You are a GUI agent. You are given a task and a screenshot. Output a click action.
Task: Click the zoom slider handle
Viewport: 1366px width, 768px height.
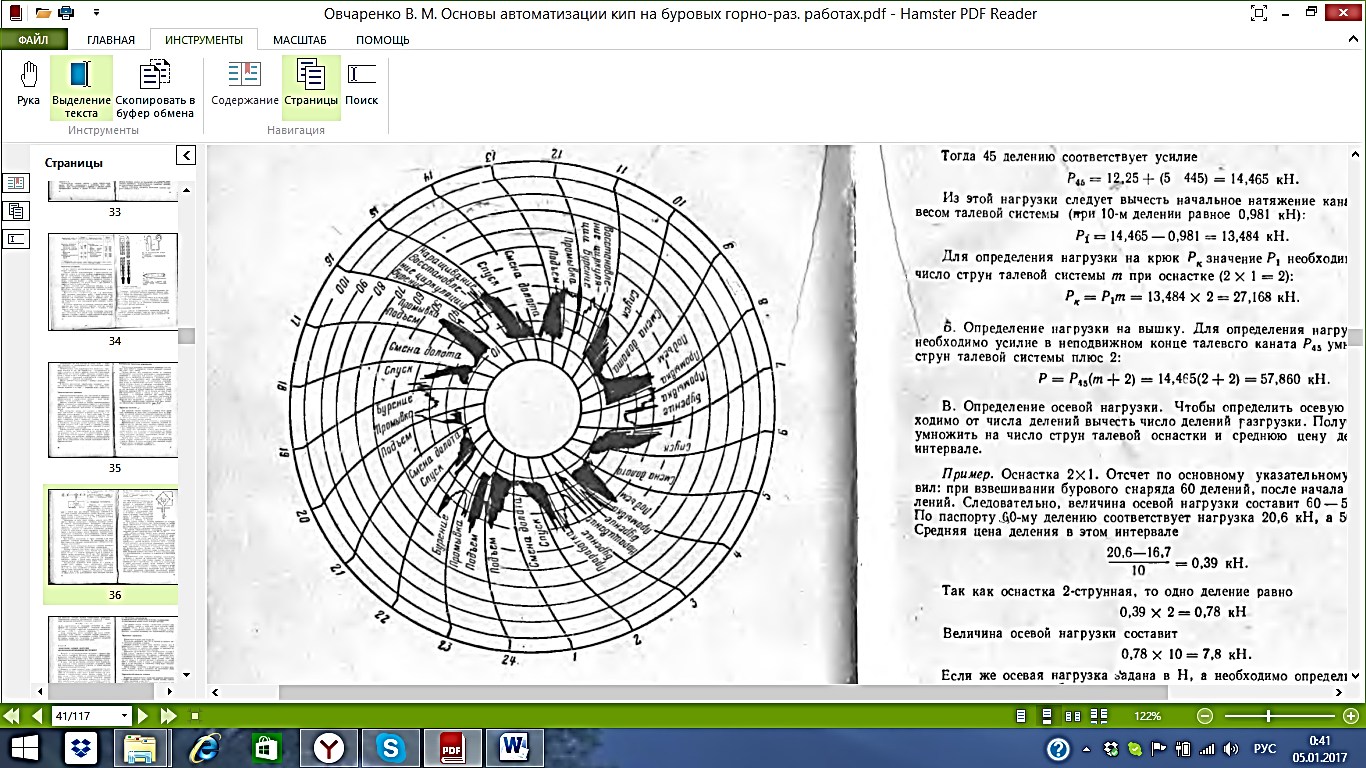1269,716
